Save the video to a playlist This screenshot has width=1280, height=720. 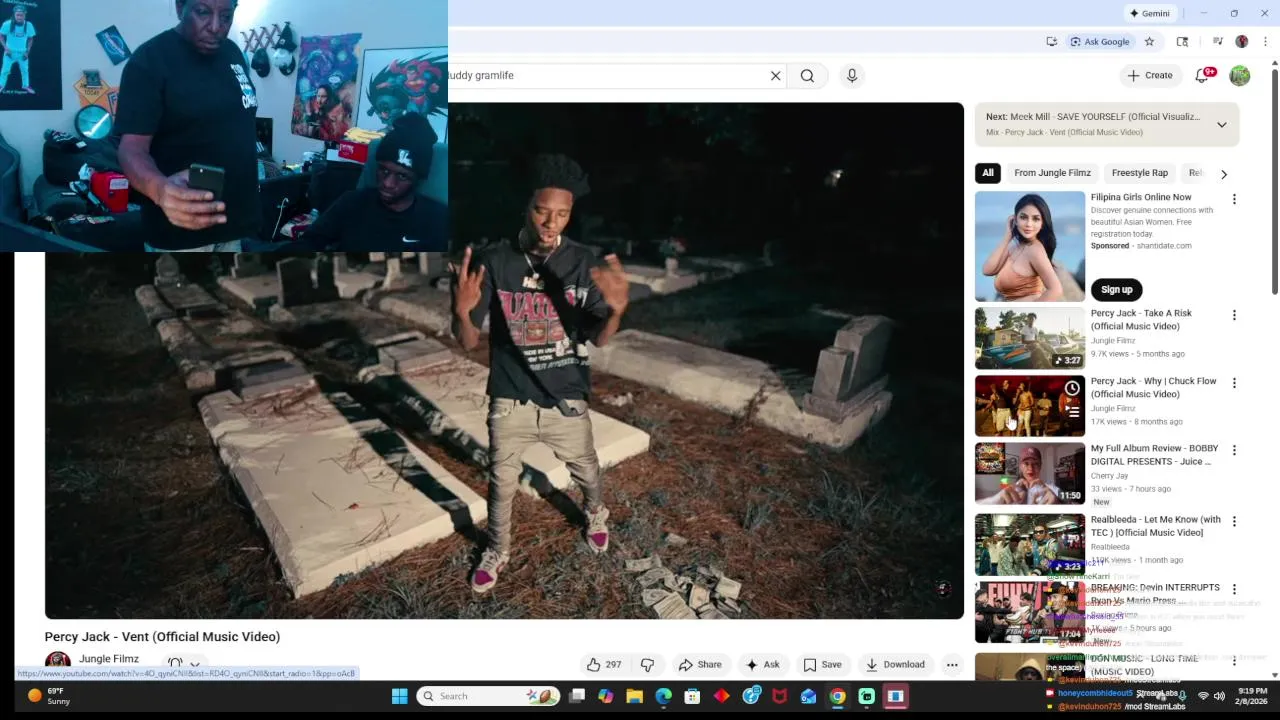pos(822,664)
